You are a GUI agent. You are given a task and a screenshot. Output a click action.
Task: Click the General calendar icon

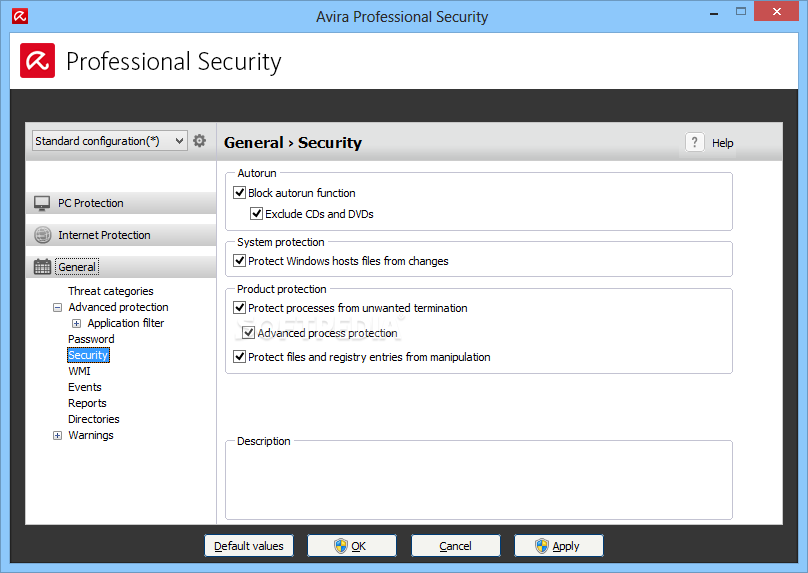(x=42, y=267)
